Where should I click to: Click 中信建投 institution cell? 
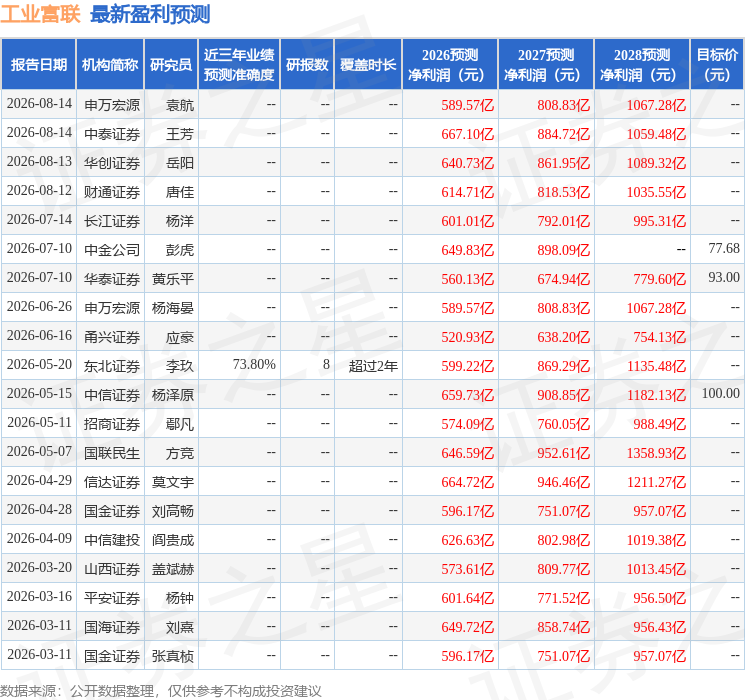click(112, 540)
